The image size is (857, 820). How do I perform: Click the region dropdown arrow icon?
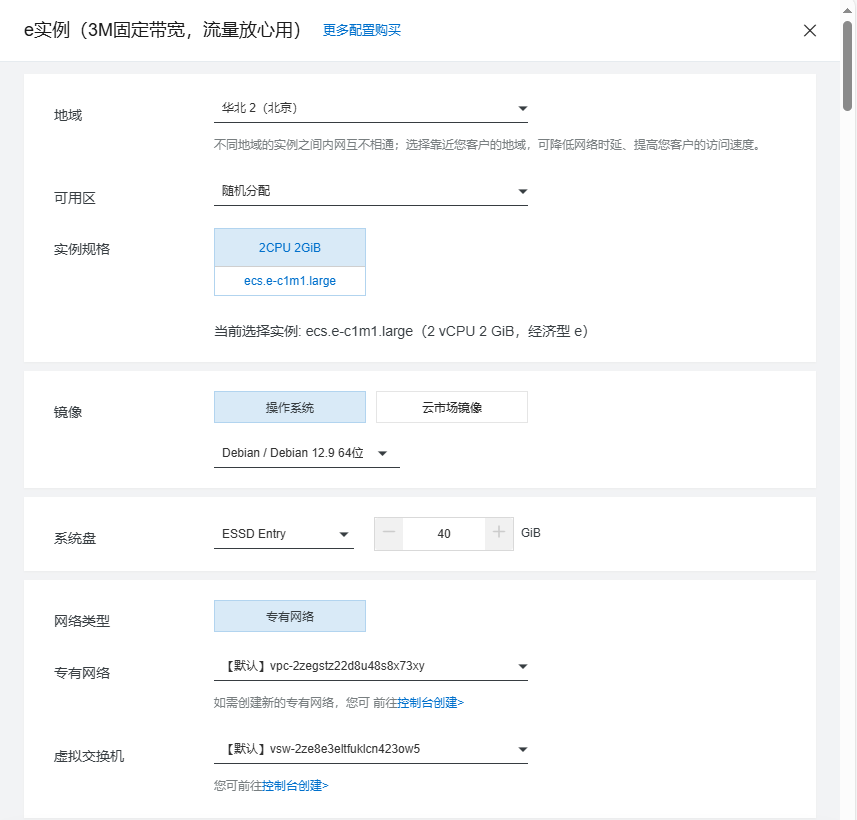tap(522, 107)
